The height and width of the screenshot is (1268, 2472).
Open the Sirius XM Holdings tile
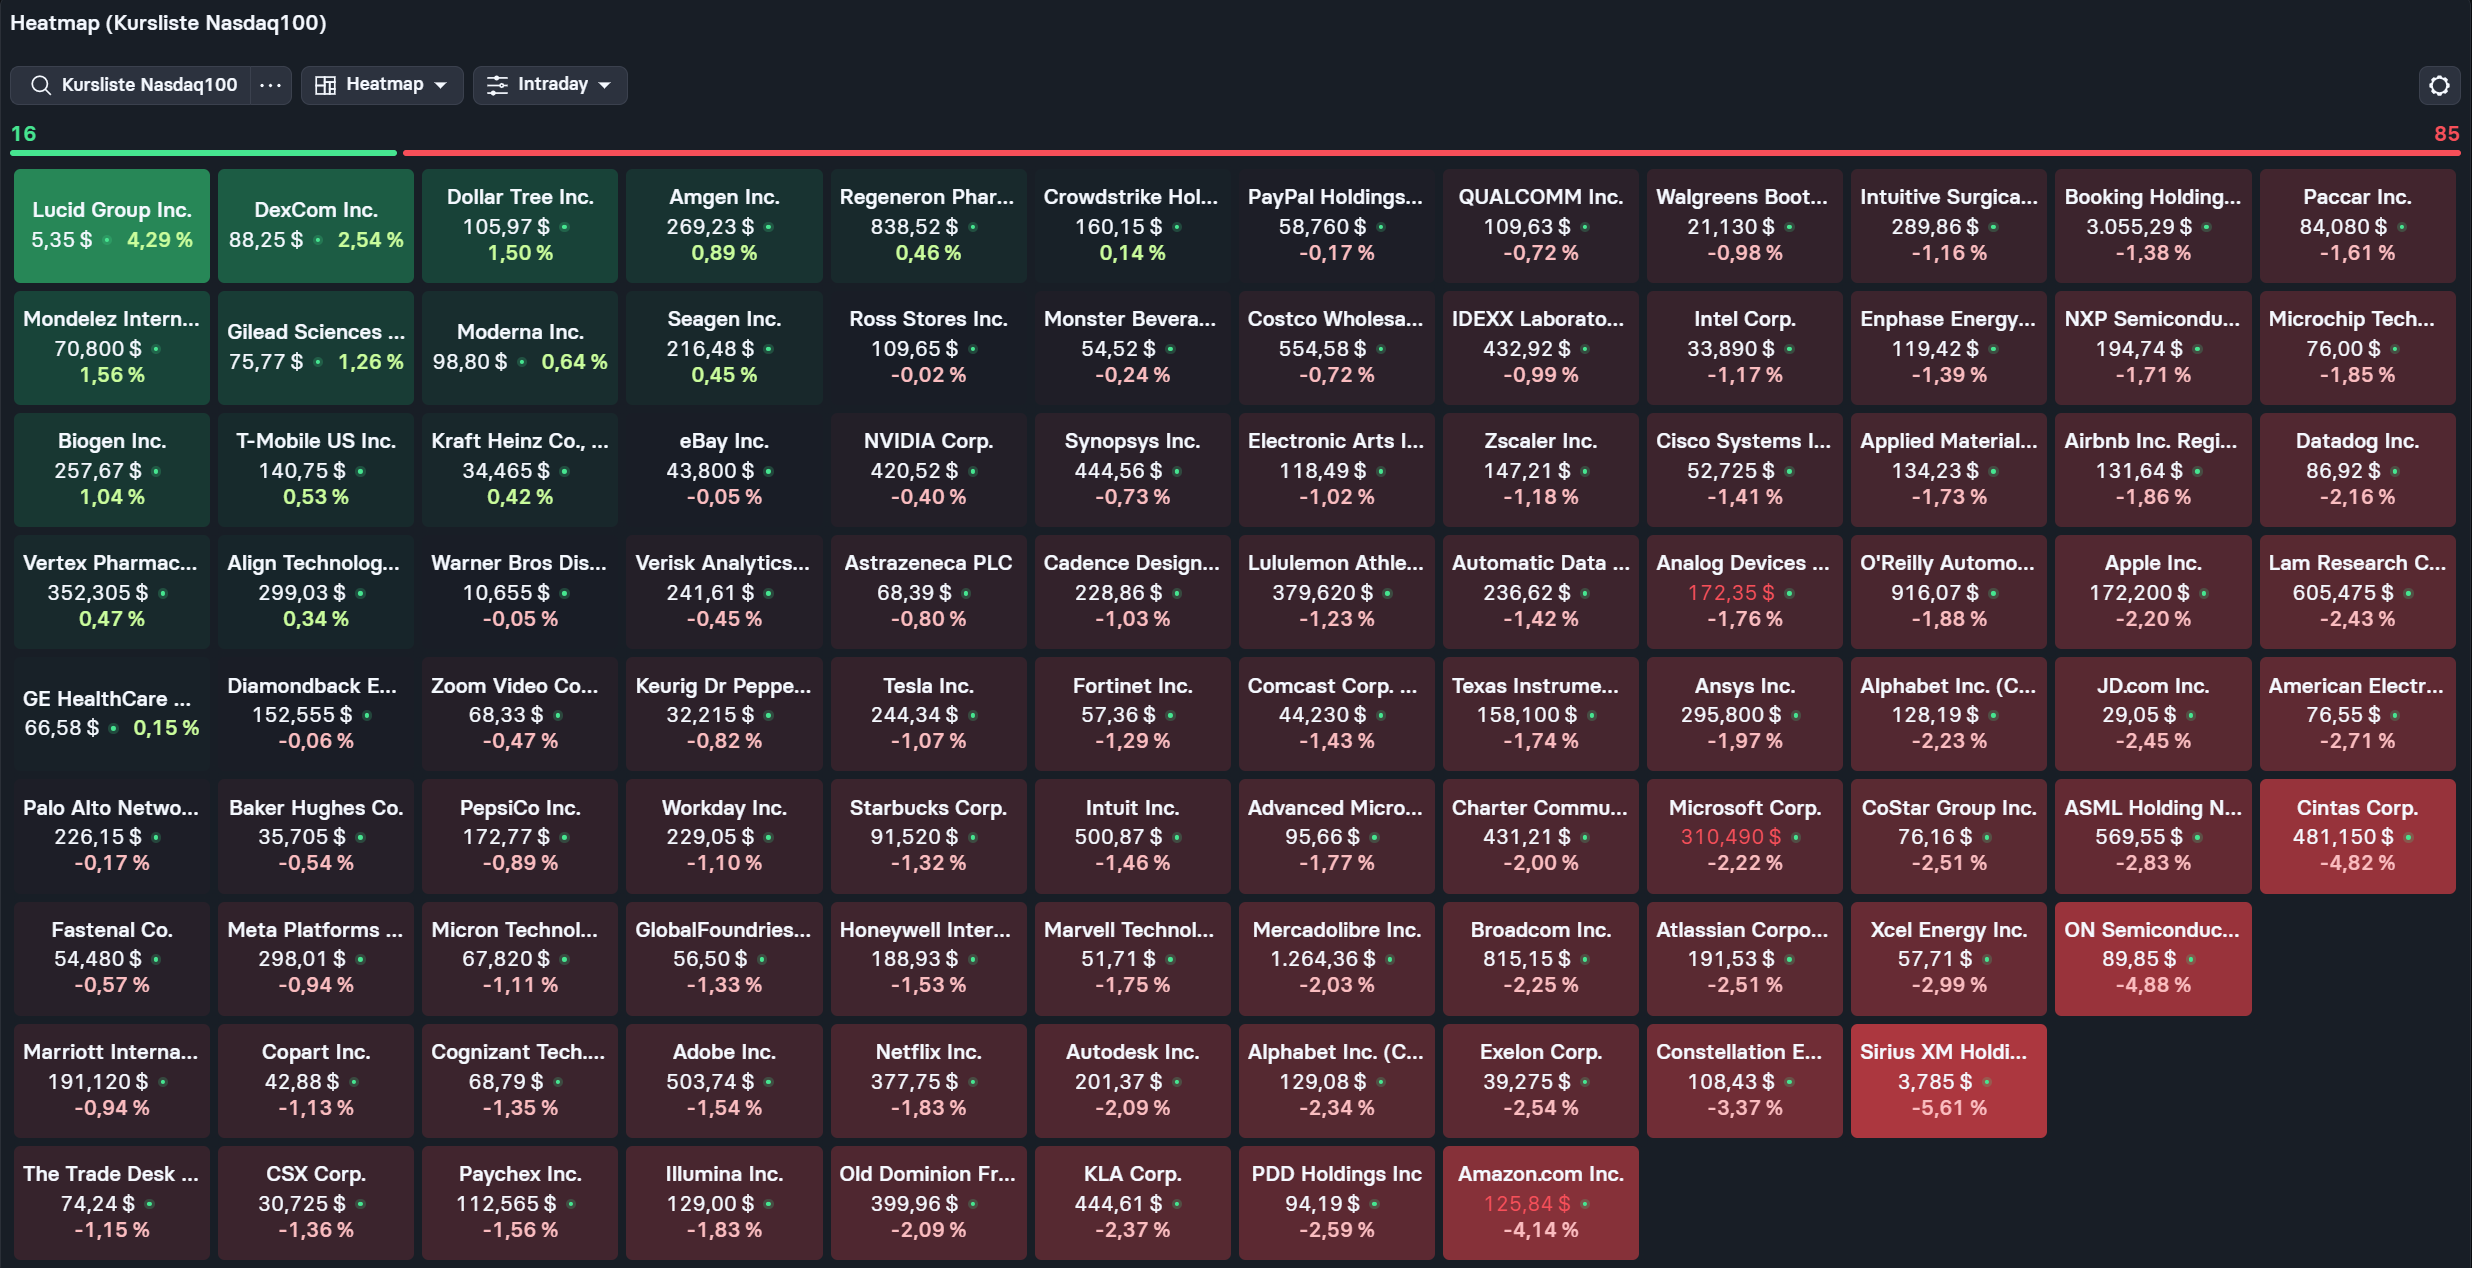click(1948, 1081)
